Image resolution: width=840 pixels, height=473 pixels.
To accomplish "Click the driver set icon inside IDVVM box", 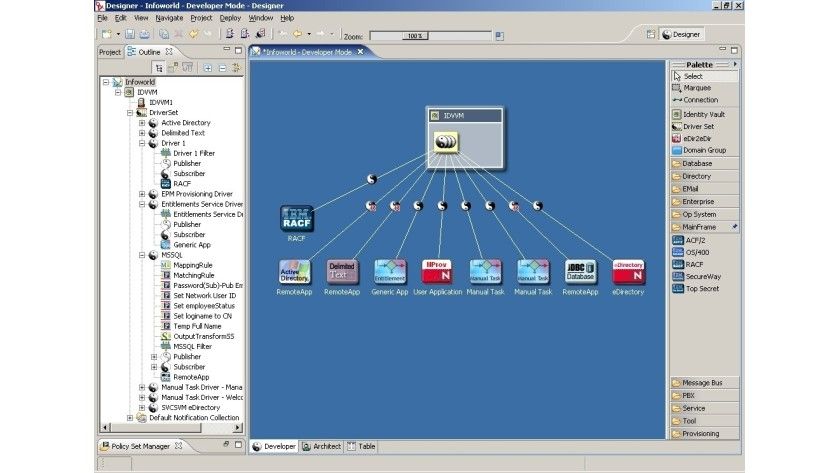I will 446,142.
